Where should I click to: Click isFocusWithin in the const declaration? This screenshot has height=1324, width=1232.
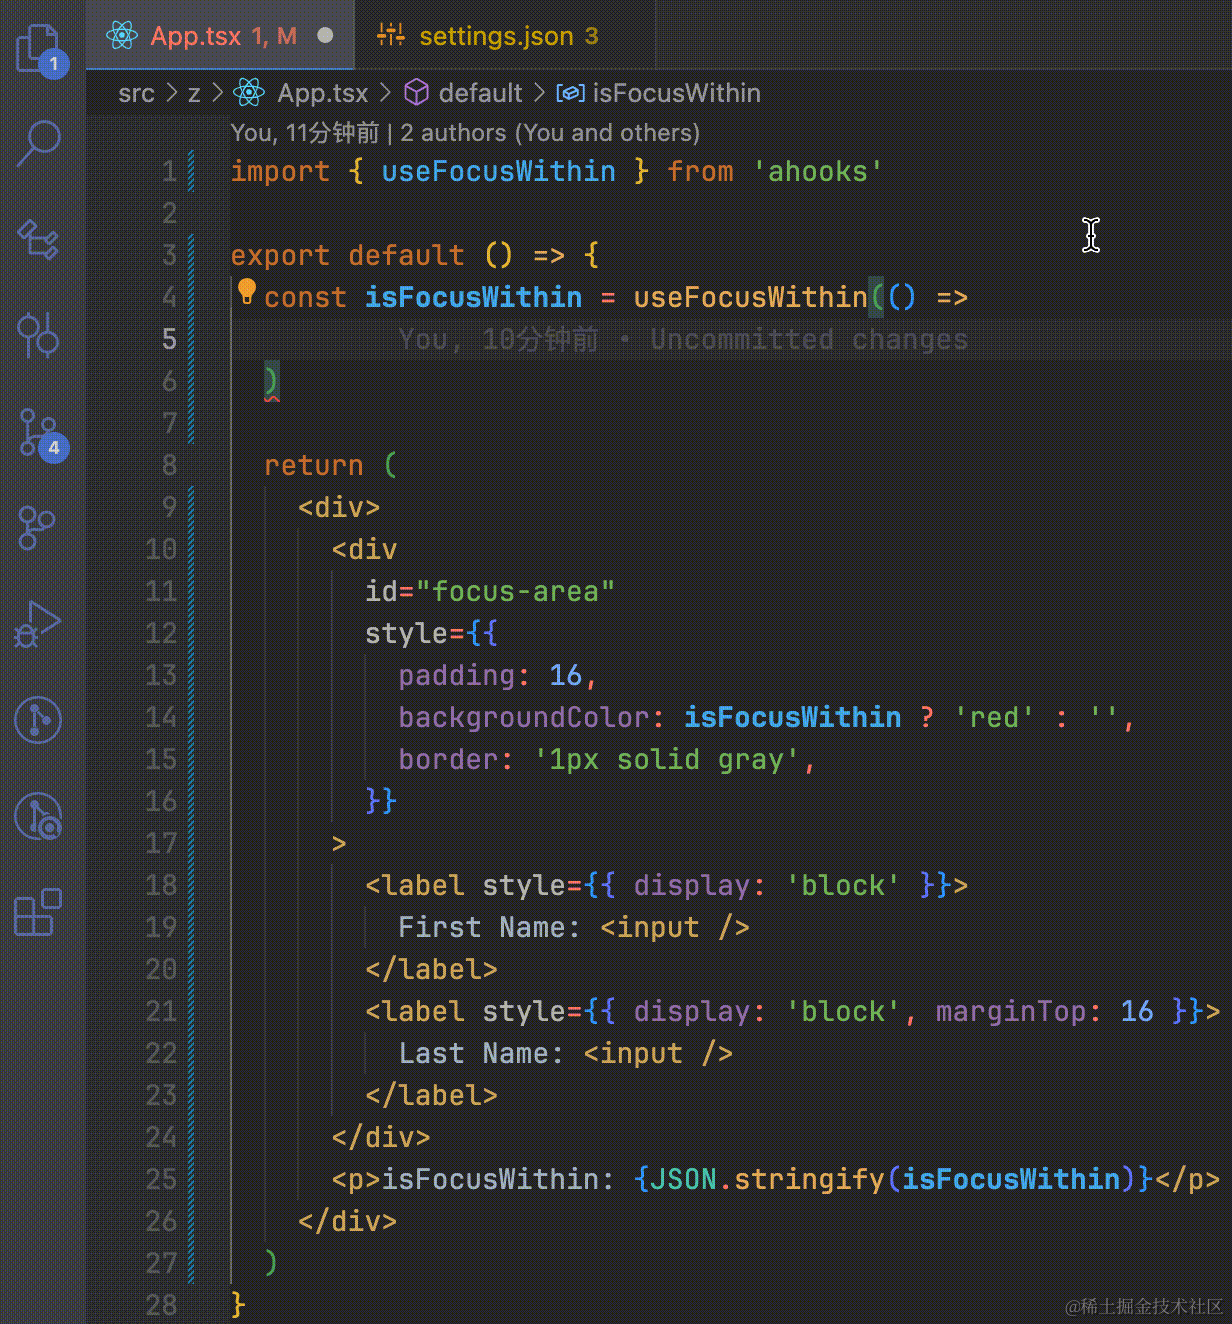point(473,297)
